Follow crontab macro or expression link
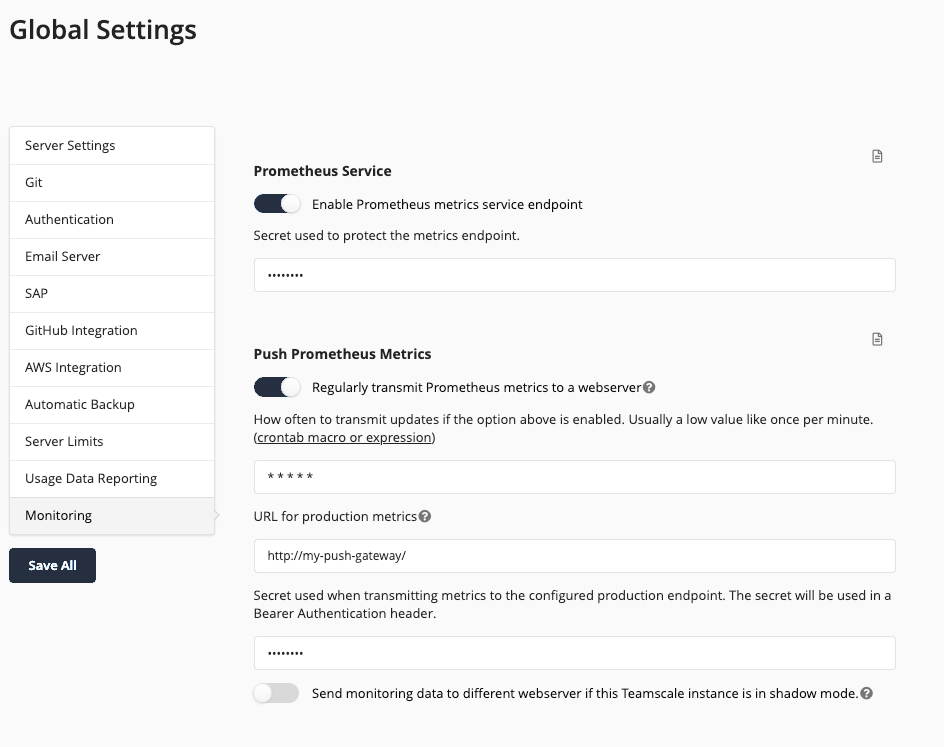 click(x=344, y=438)
